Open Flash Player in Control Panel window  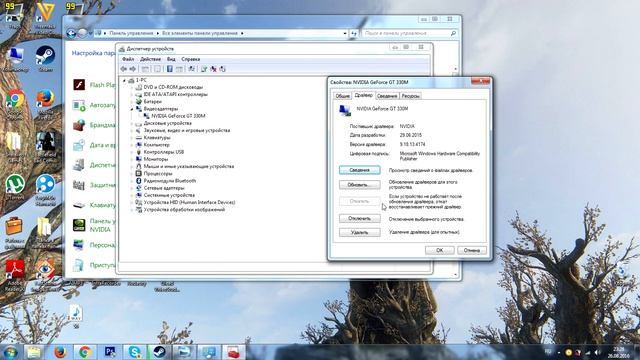point(94,85)
